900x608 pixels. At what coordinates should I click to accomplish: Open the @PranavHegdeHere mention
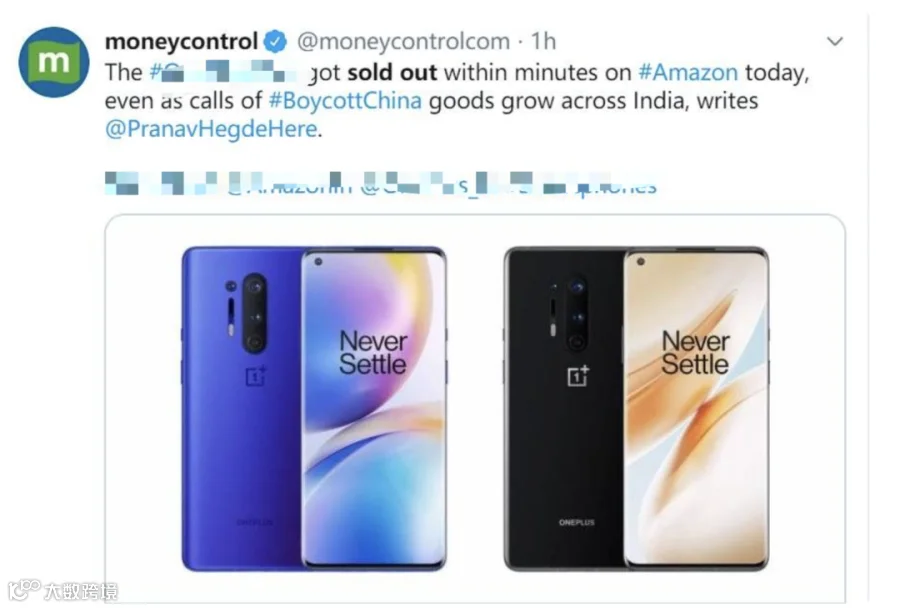tap(211, 129)
